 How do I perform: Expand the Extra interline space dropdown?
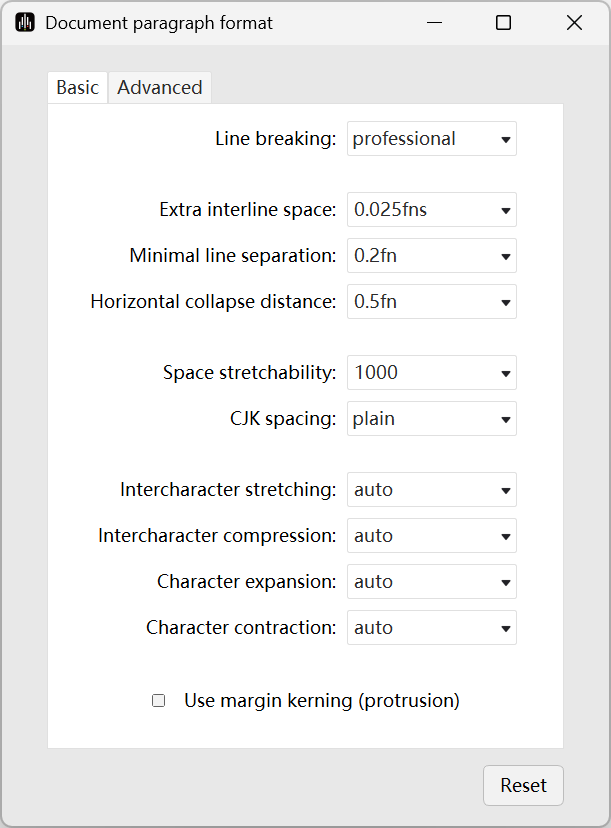pos(506,211)
